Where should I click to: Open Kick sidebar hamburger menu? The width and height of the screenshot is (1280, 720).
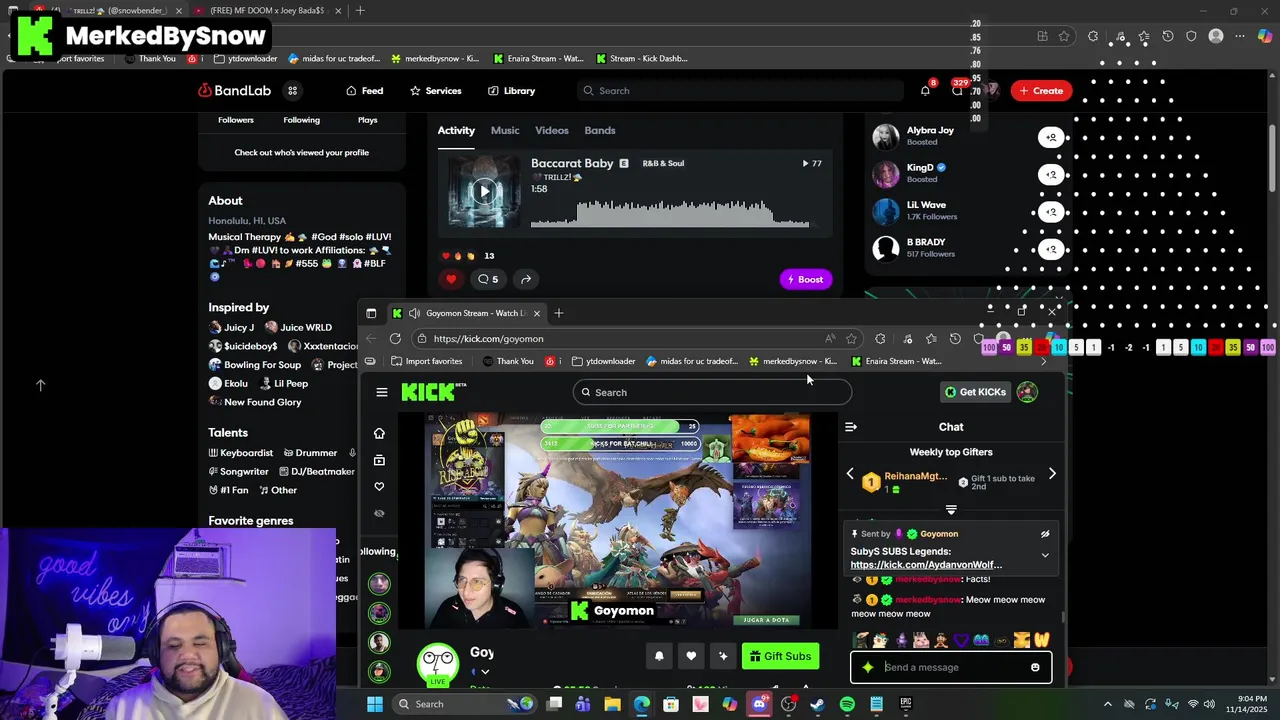pyautogui.click(x=381, y=392)
